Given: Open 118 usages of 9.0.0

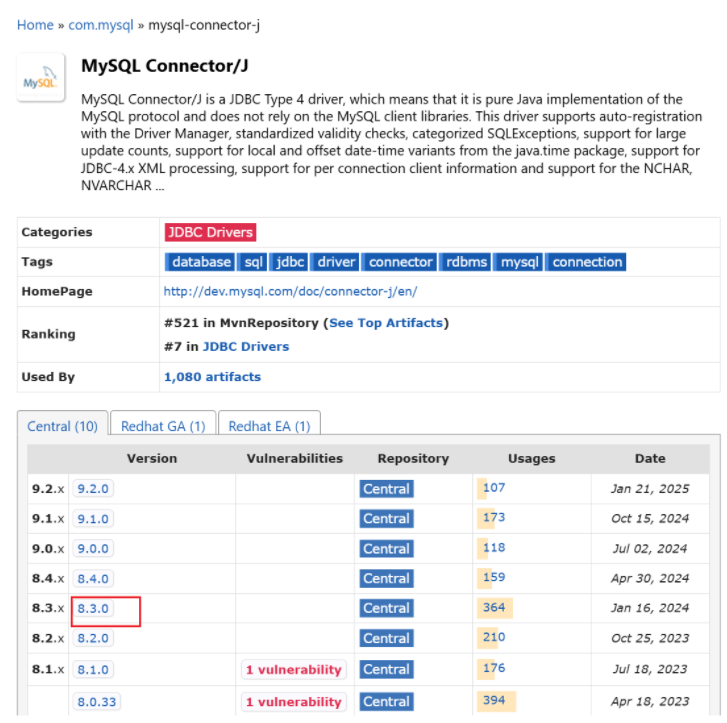Looking at the screenshot, I should coord(494,547).
